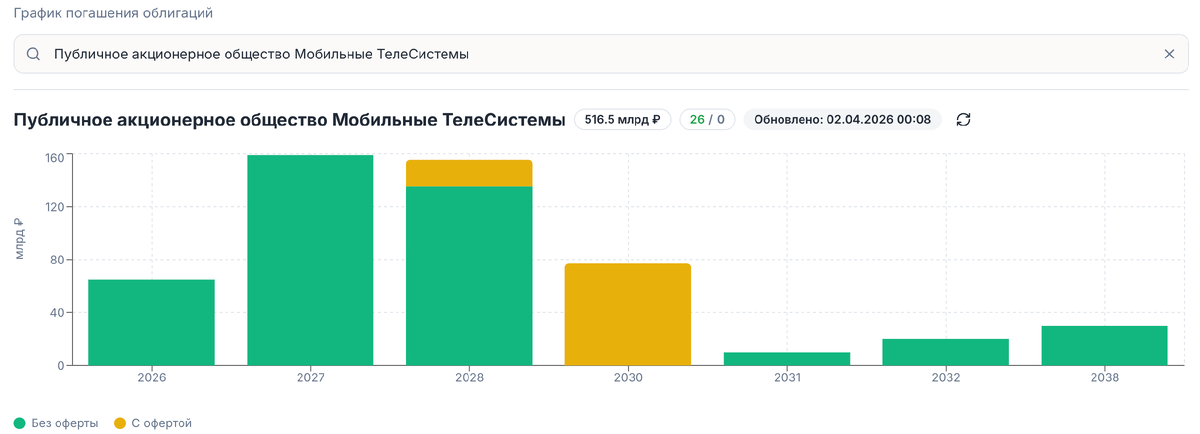Click the 2028 x-axis label
This screenshot has width=1200, height=434.
[469, 378]
